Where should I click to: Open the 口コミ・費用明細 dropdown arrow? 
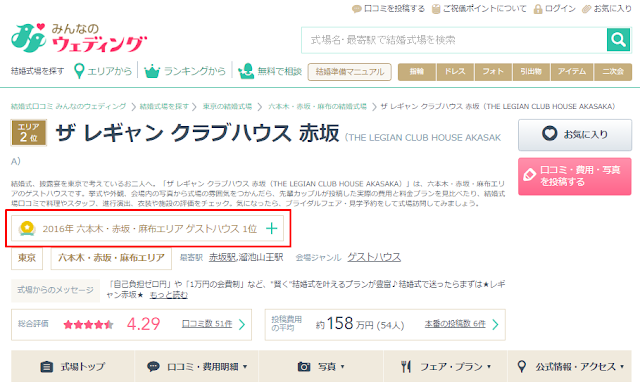[x=245, y=367]
